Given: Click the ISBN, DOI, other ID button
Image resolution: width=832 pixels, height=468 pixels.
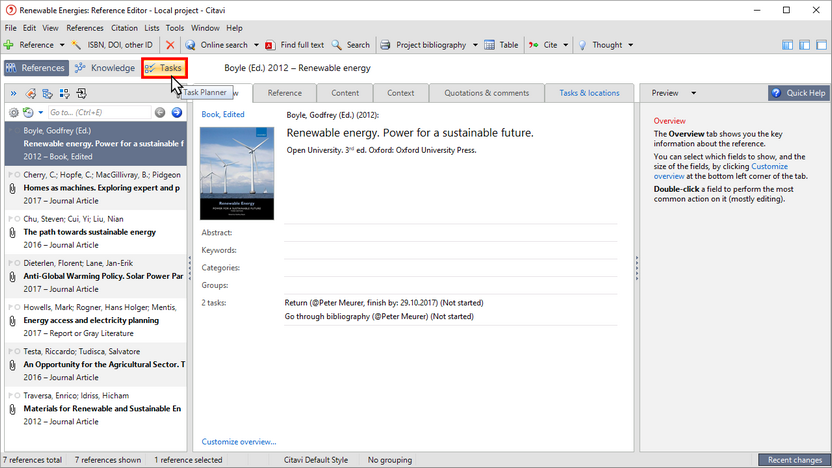Looking at the screenshot, I should [x=112, y=45].
